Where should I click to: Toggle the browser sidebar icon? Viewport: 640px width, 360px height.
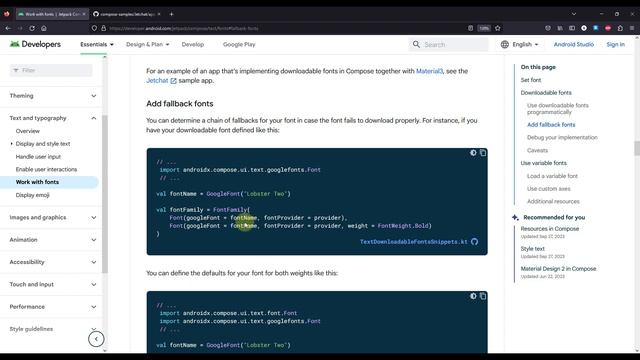(x=572, y=28)
